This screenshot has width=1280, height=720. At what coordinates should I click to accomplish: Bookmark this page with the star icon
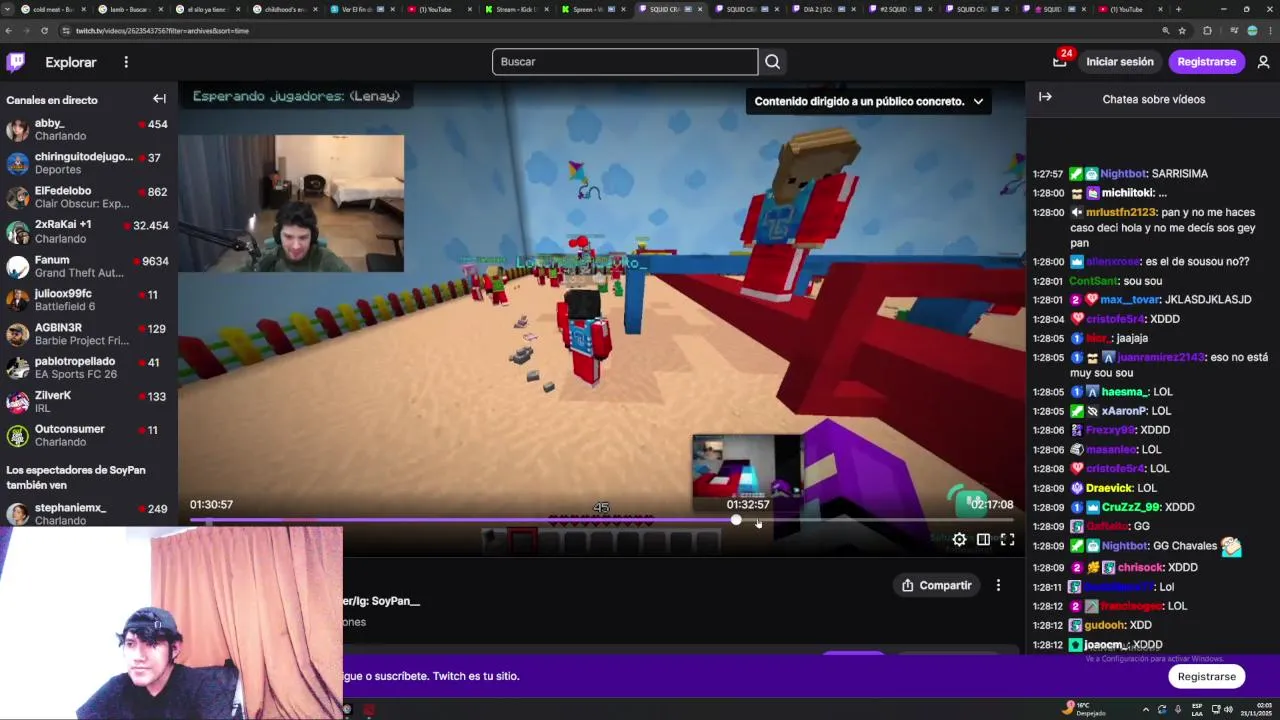tap(1180, 31)
